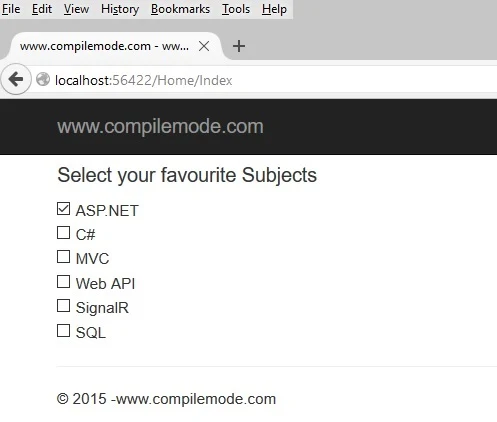Tick the SQL checkbox
The width and height of the screenshot is (497, 422).
click(63, 331)
